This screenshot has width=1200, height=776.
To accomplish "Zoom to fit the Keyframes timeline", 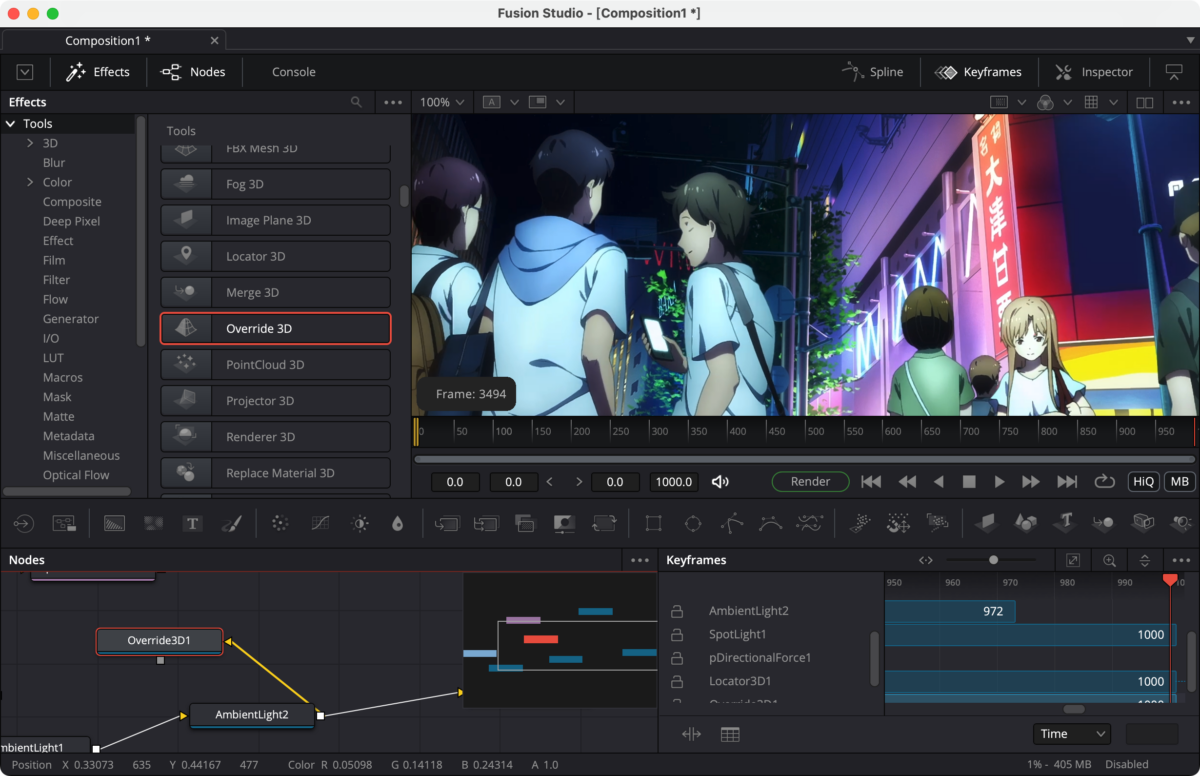I will pos(1073,560).
